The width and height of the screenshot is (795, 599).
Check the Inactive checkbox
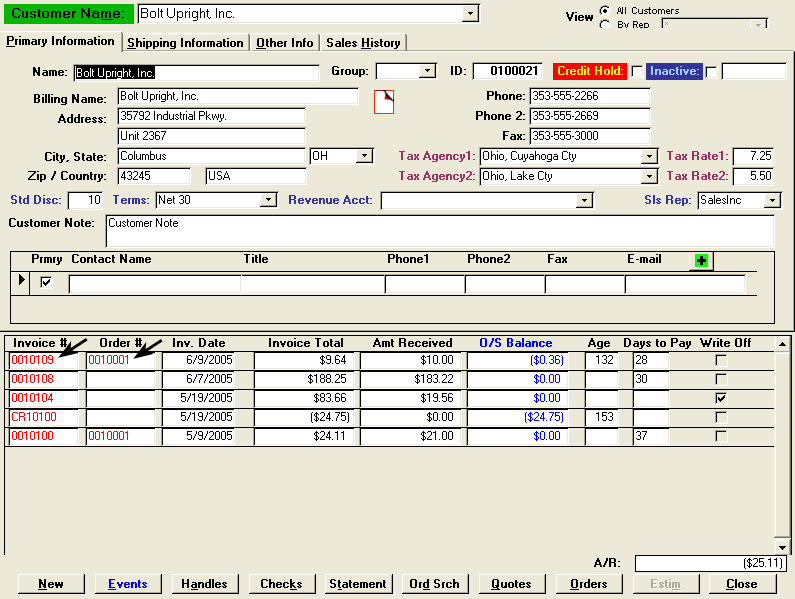click(x=711, y=71)
